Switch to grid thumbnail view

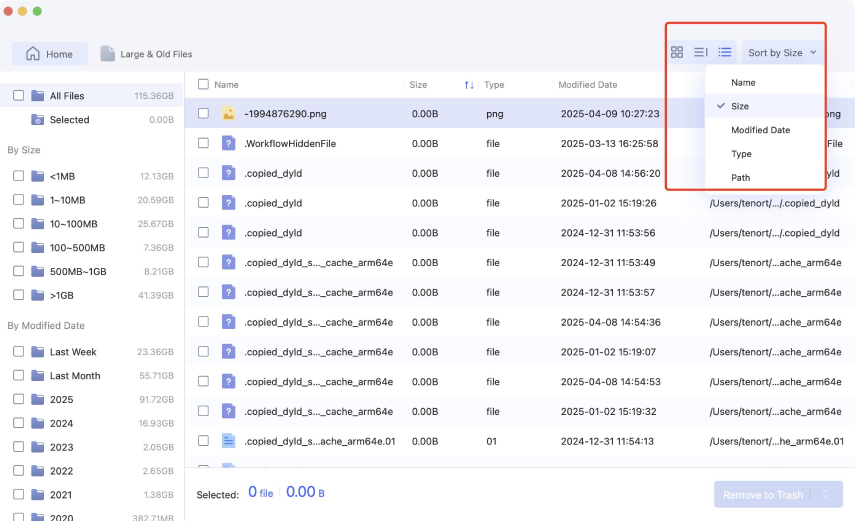click(677, 52)
